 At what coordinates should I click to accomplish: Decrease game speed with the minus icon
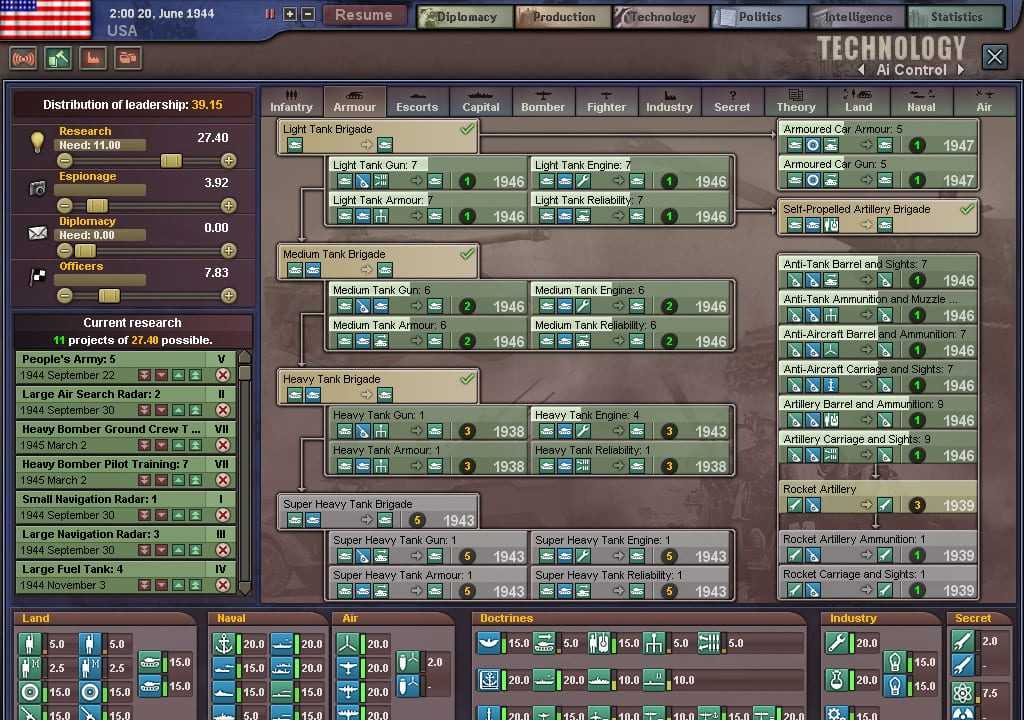(x=308, y=14)
